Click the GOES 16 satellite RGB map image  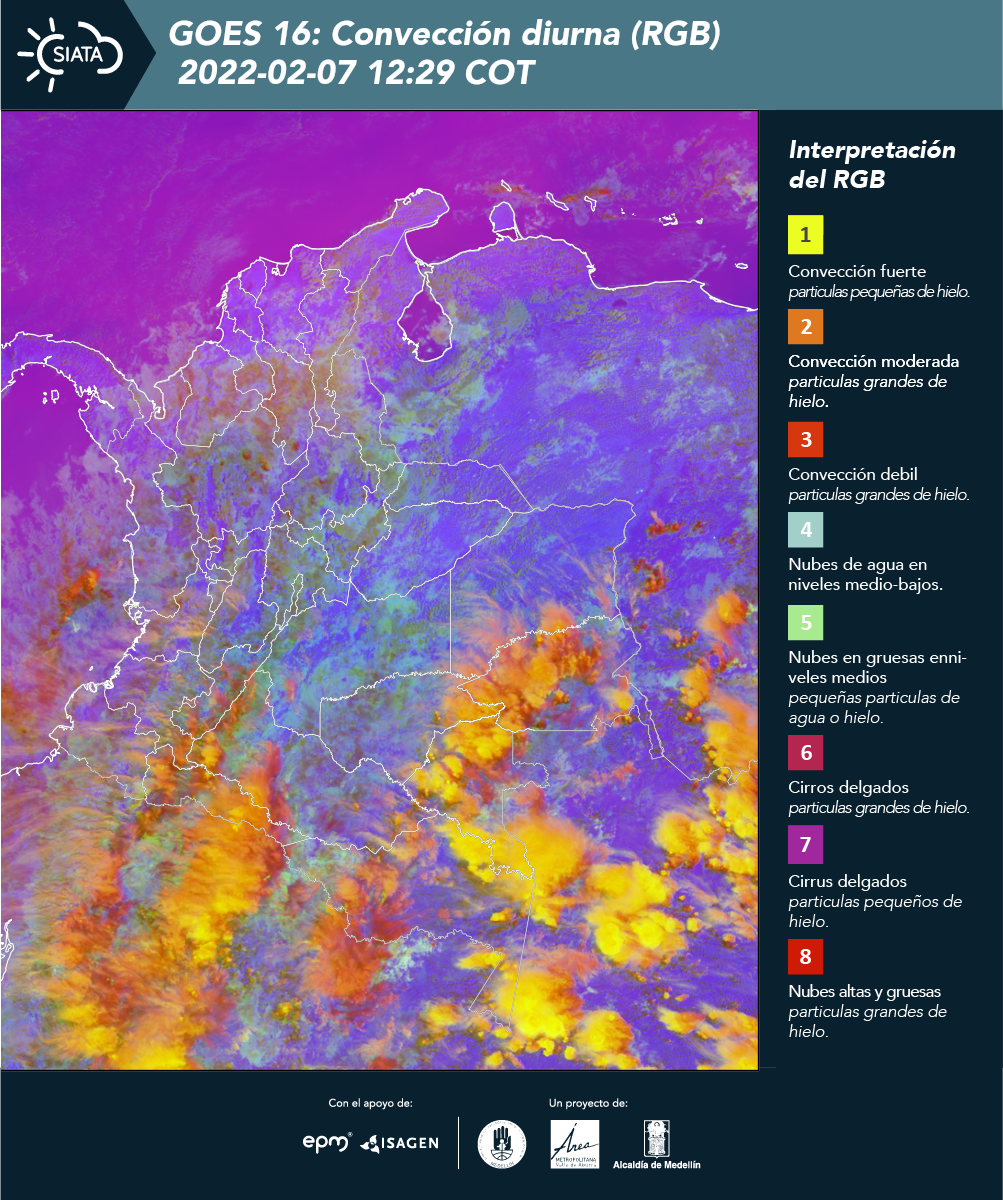[x=379, y=589]
